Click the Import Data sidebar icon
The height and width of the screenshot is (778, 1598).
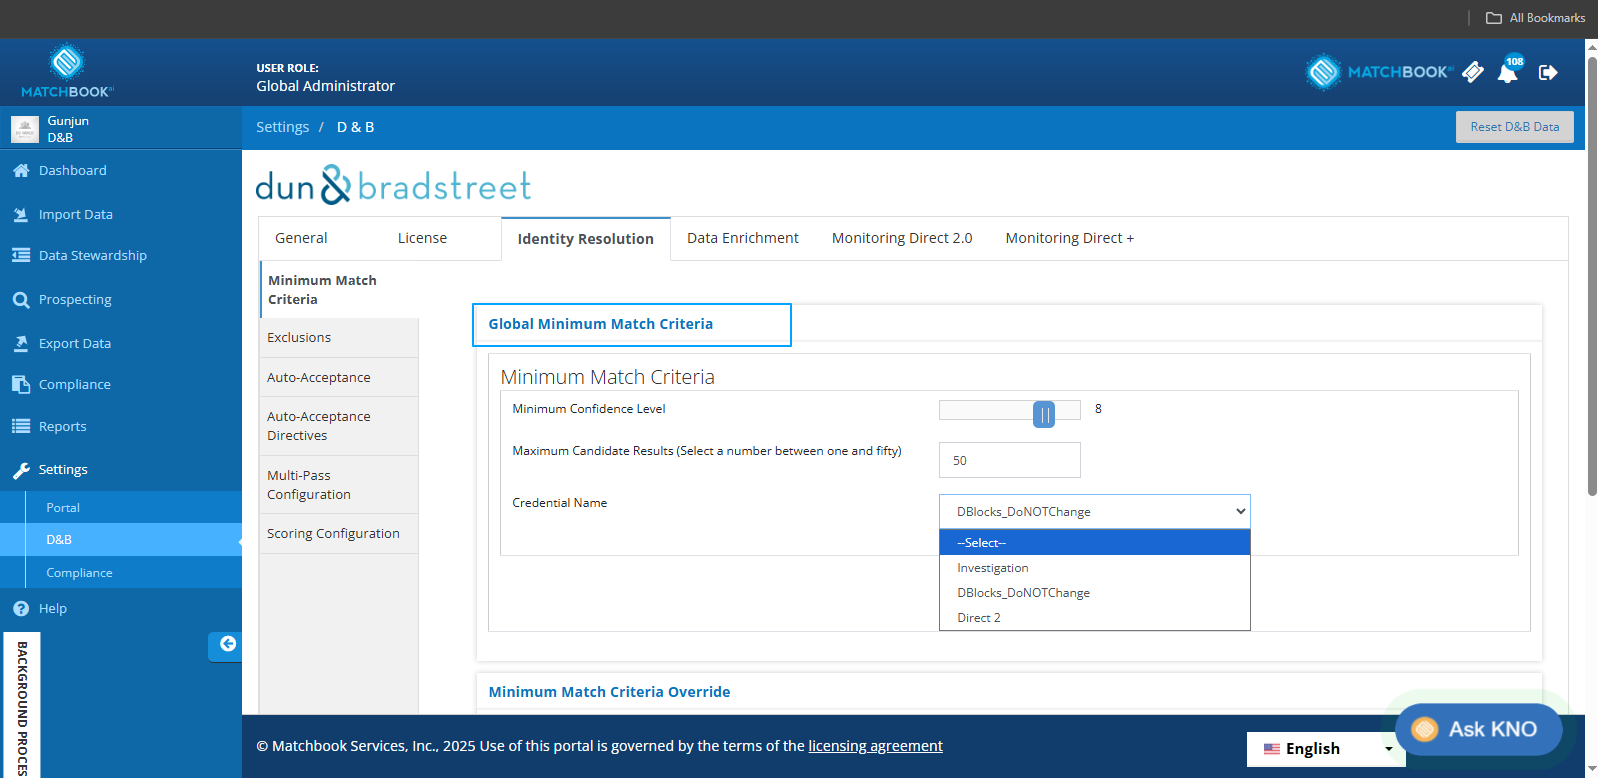tap(21, 215)
